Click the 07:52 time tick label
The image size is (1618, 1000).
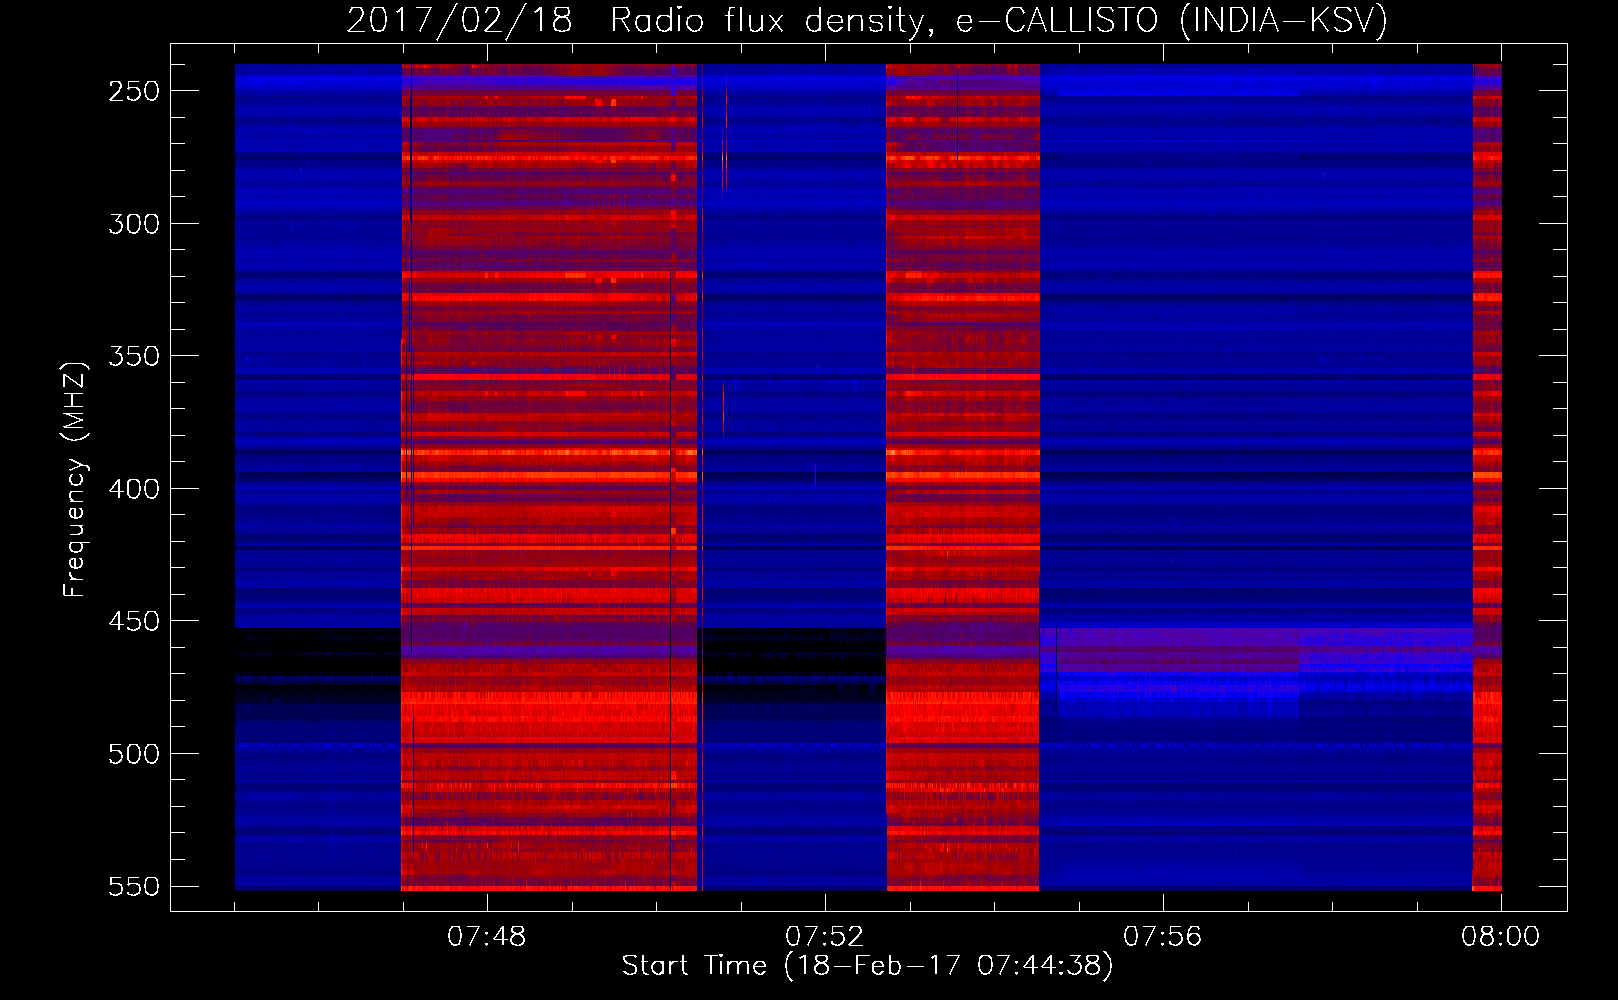(x=824, y=937)
